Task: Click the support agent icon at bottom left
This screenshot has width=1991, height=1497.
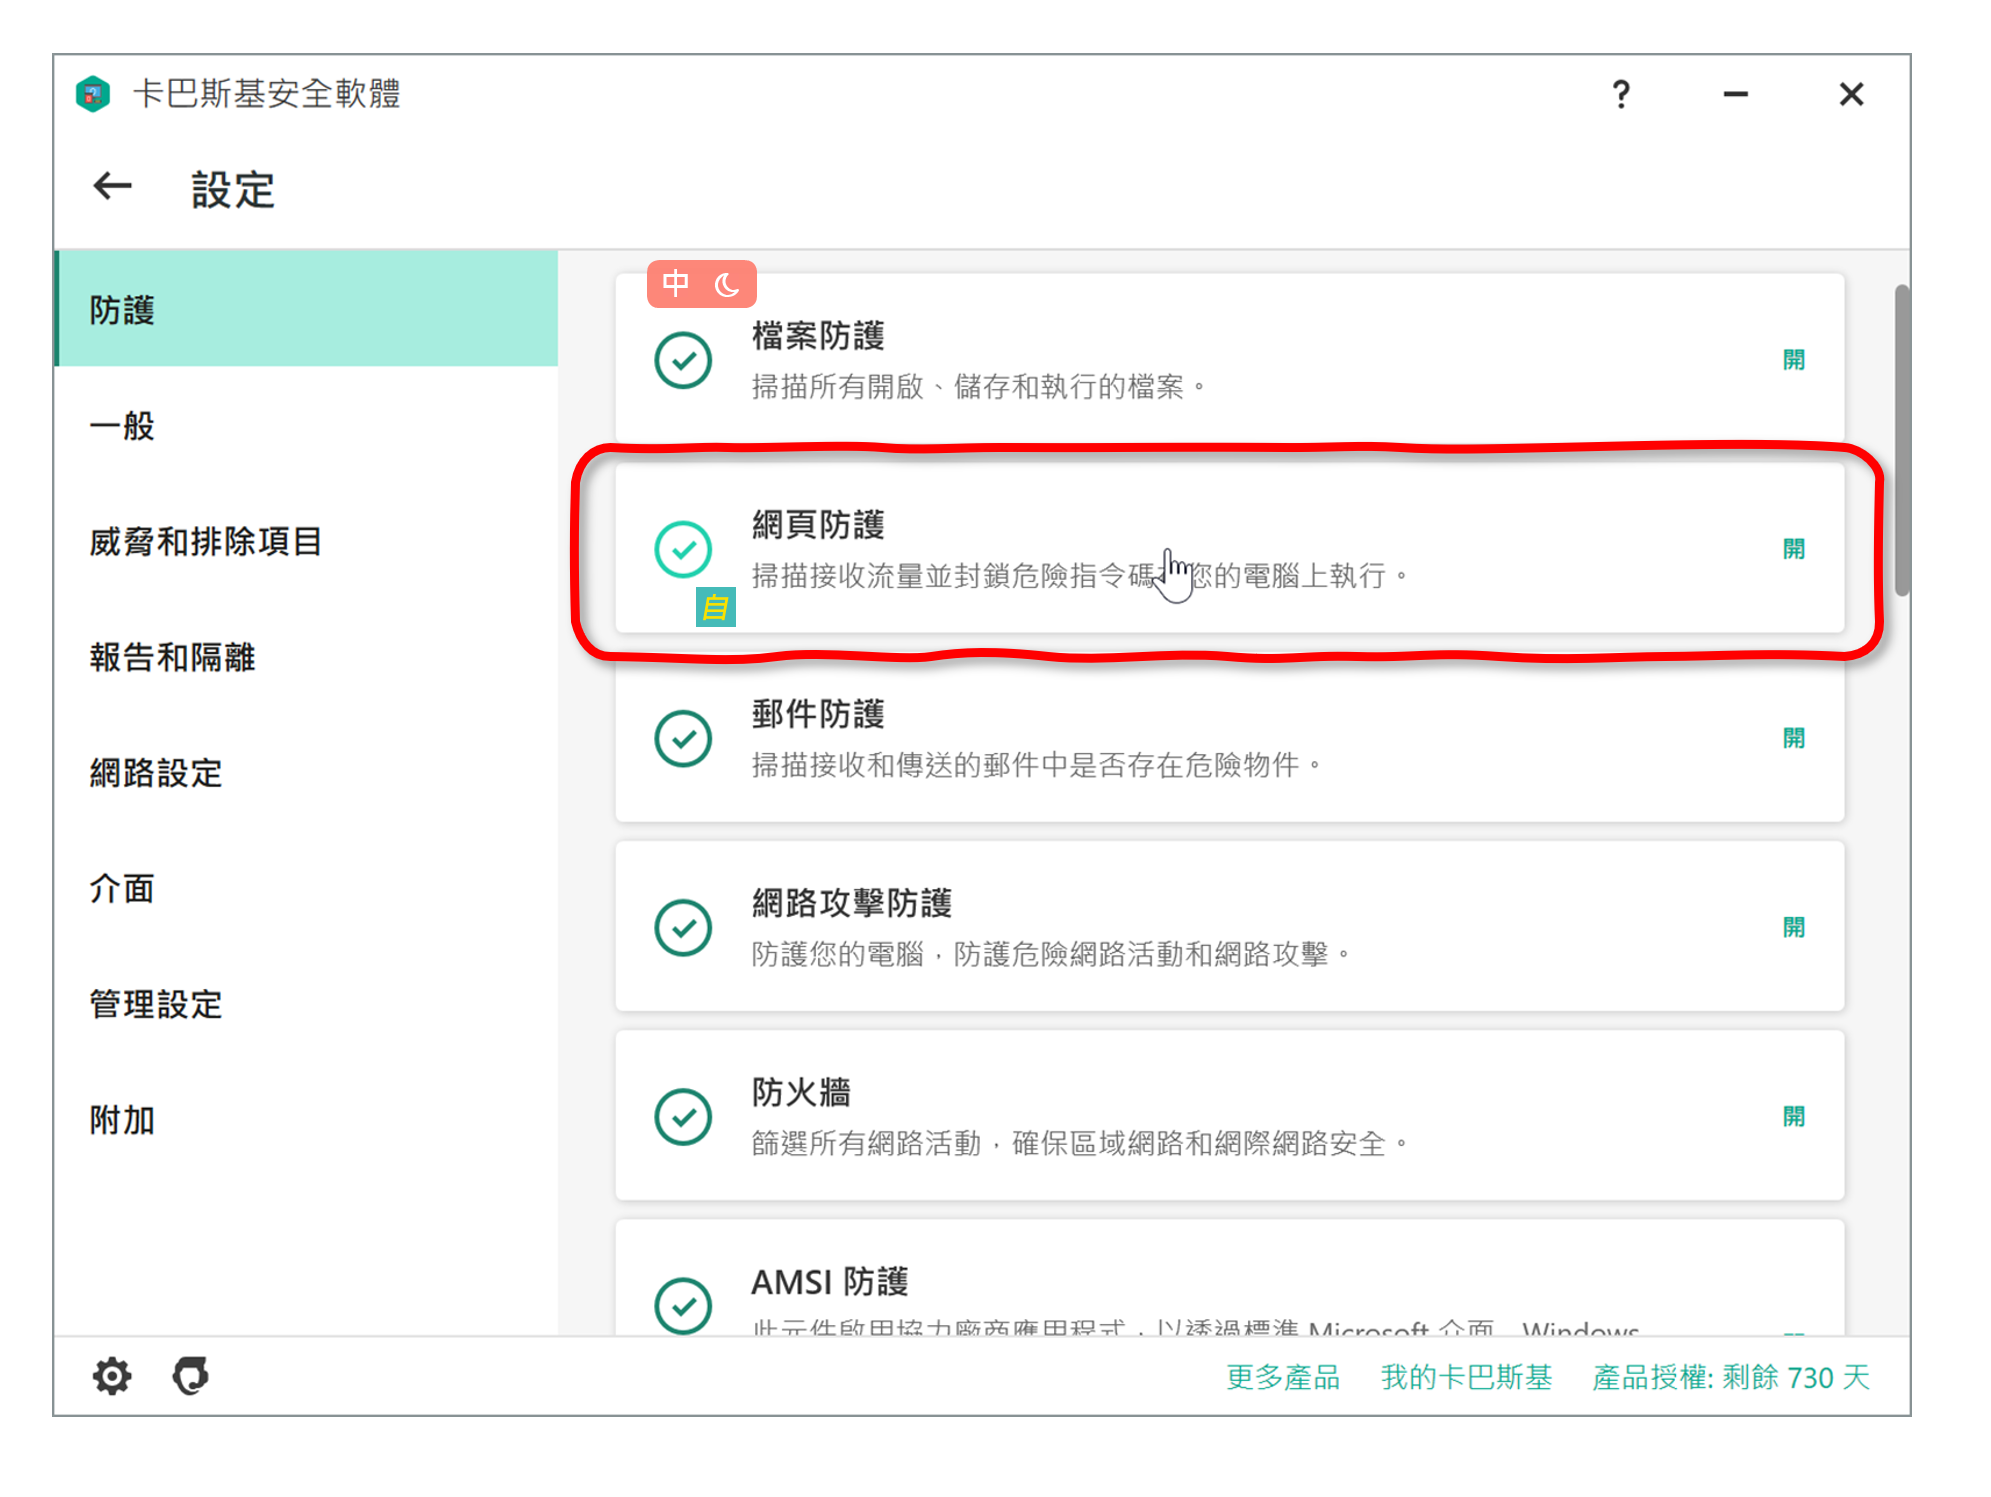Action: [x=190, y=1376]
